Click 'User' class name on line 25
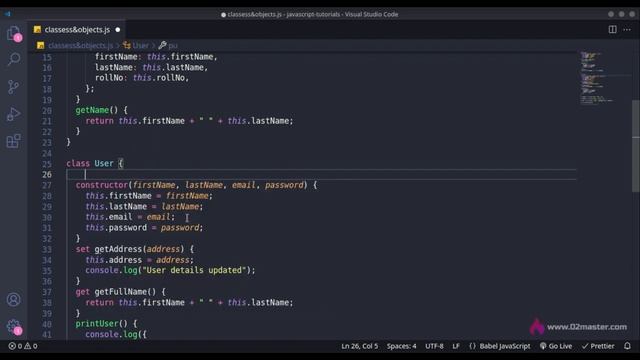This screenshot has height=360, width=640. pos(104,164)
